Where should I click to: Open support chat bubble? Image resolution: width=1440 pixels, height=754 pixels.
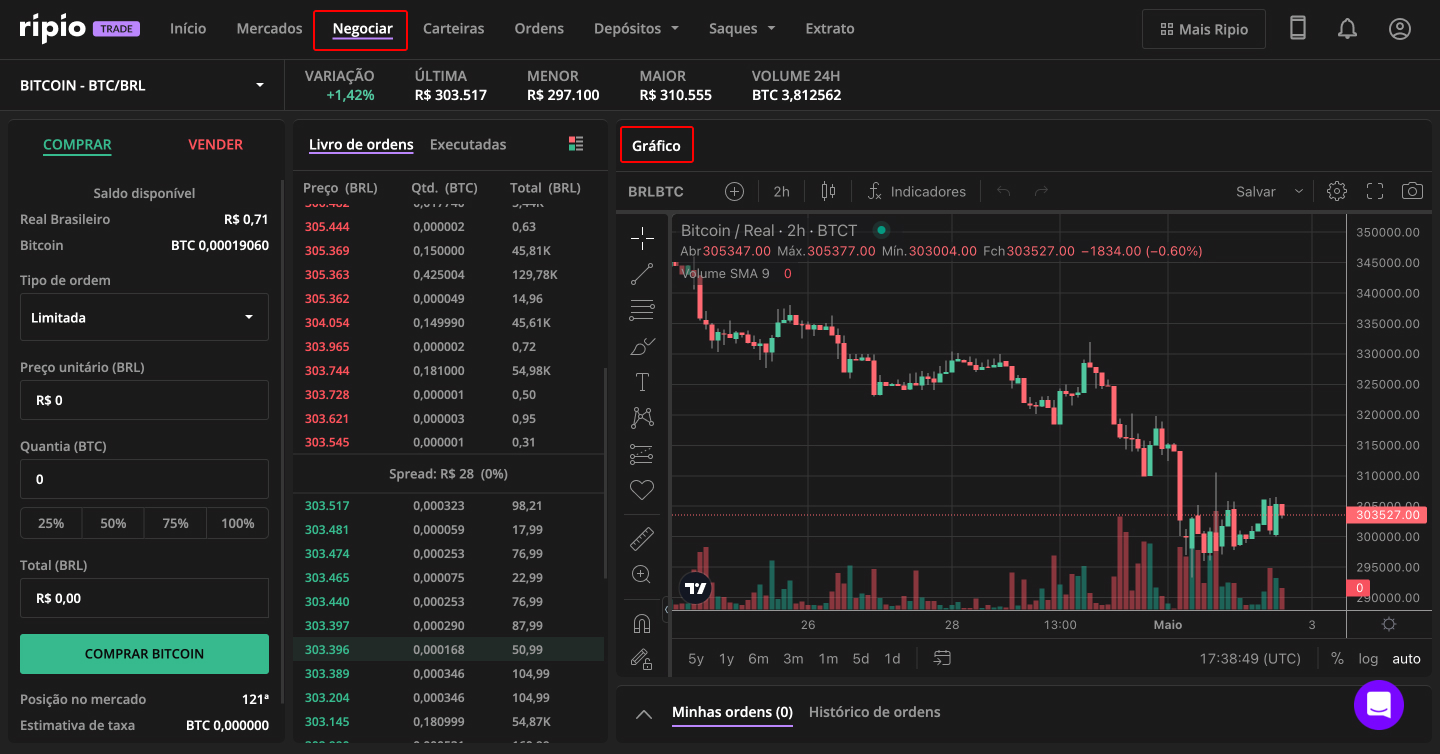pos(1379,704)
